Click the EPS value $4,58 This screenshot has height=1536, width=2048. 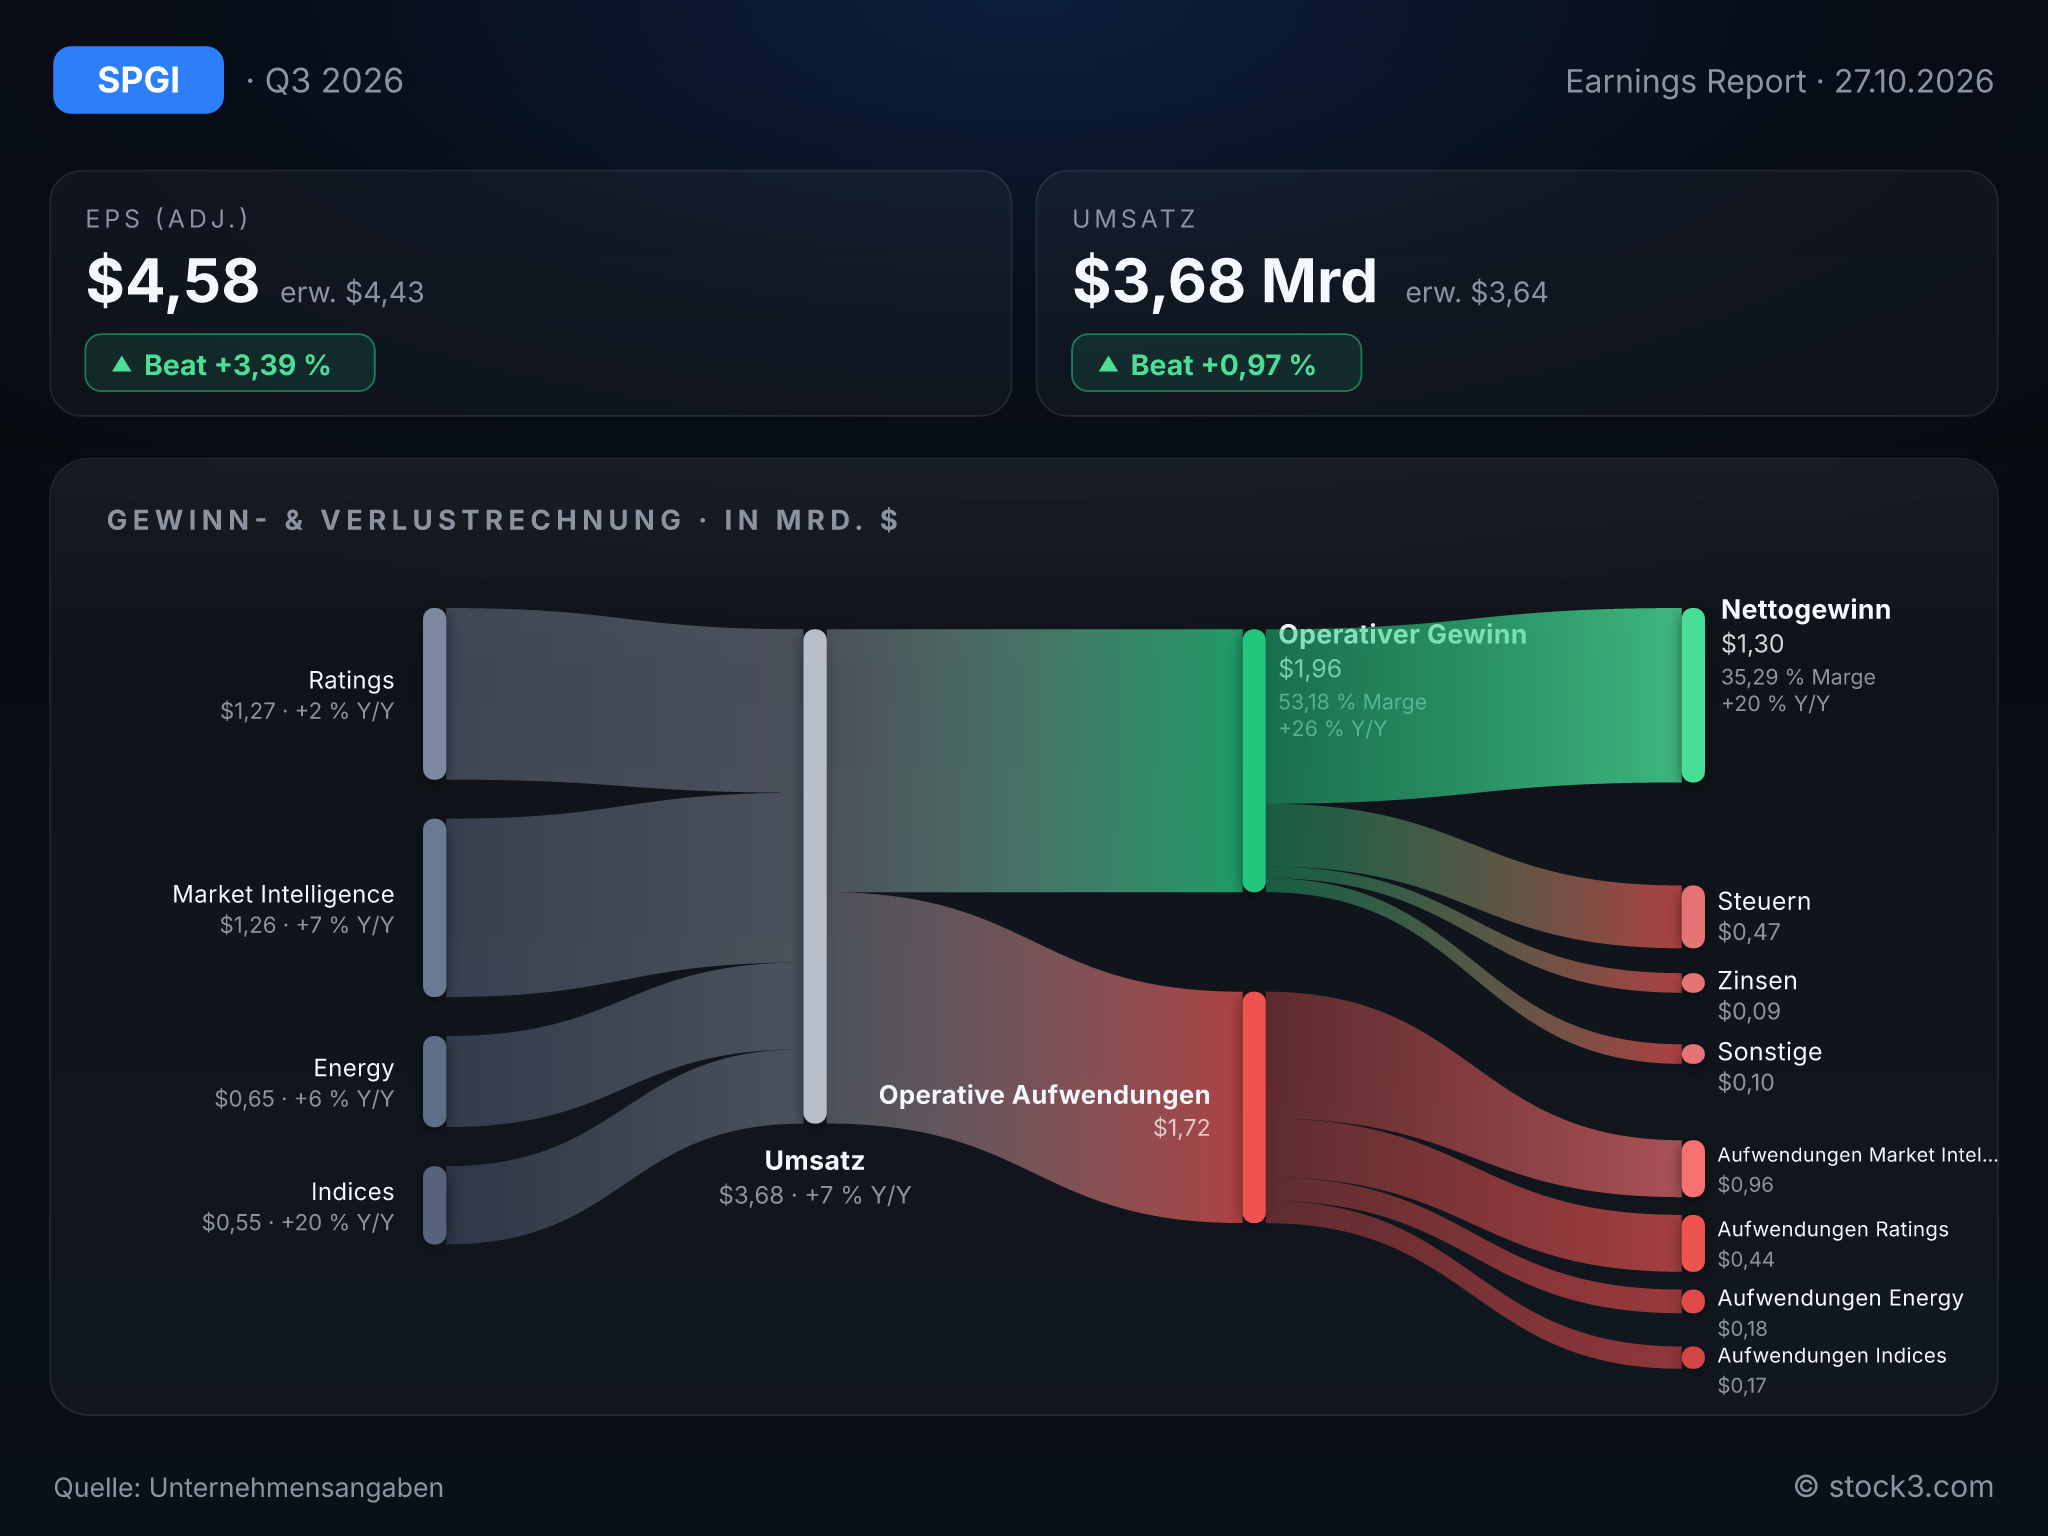[173, 281]
